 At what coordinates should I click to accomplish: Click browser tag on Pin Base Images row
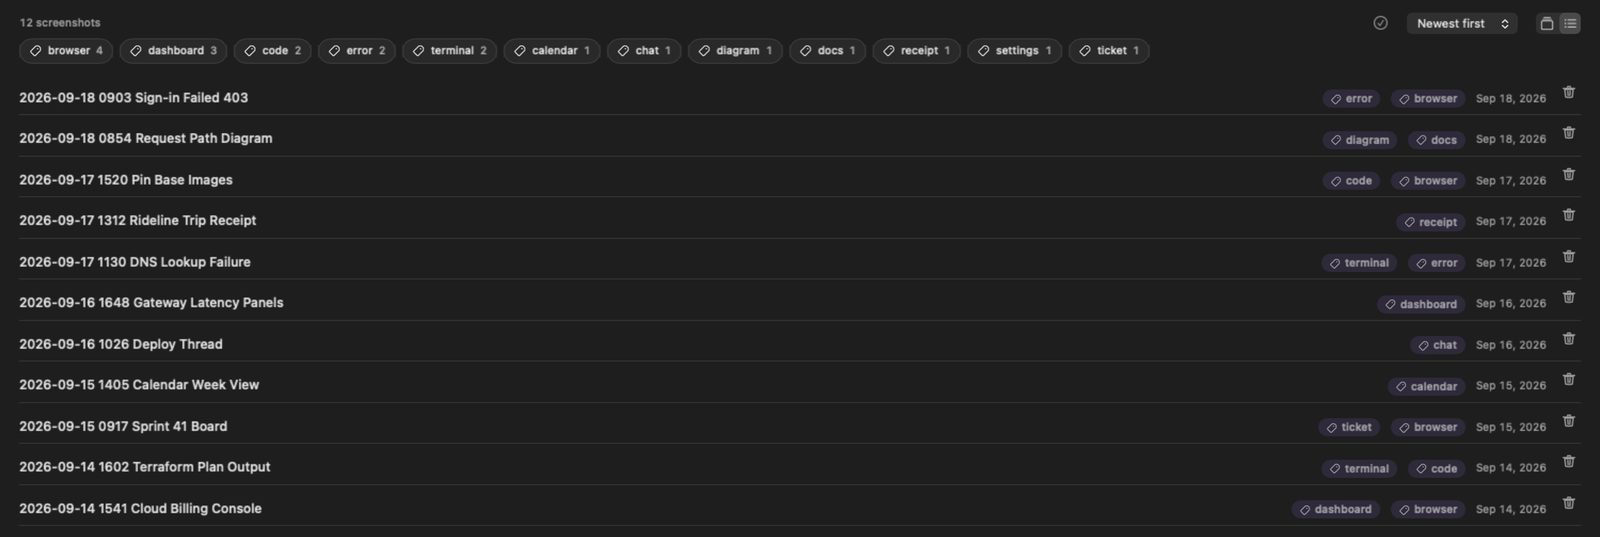pos(1428,181)
